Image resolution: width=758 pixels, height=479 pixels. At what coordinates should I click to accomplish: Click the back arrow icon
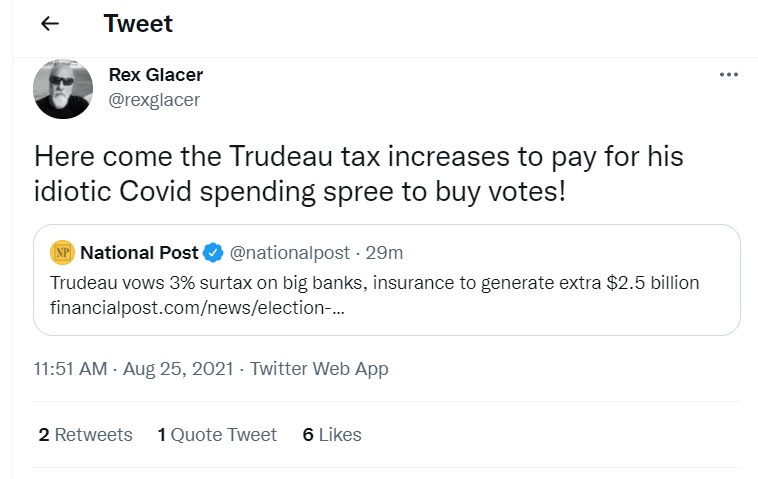click(50, 25)
